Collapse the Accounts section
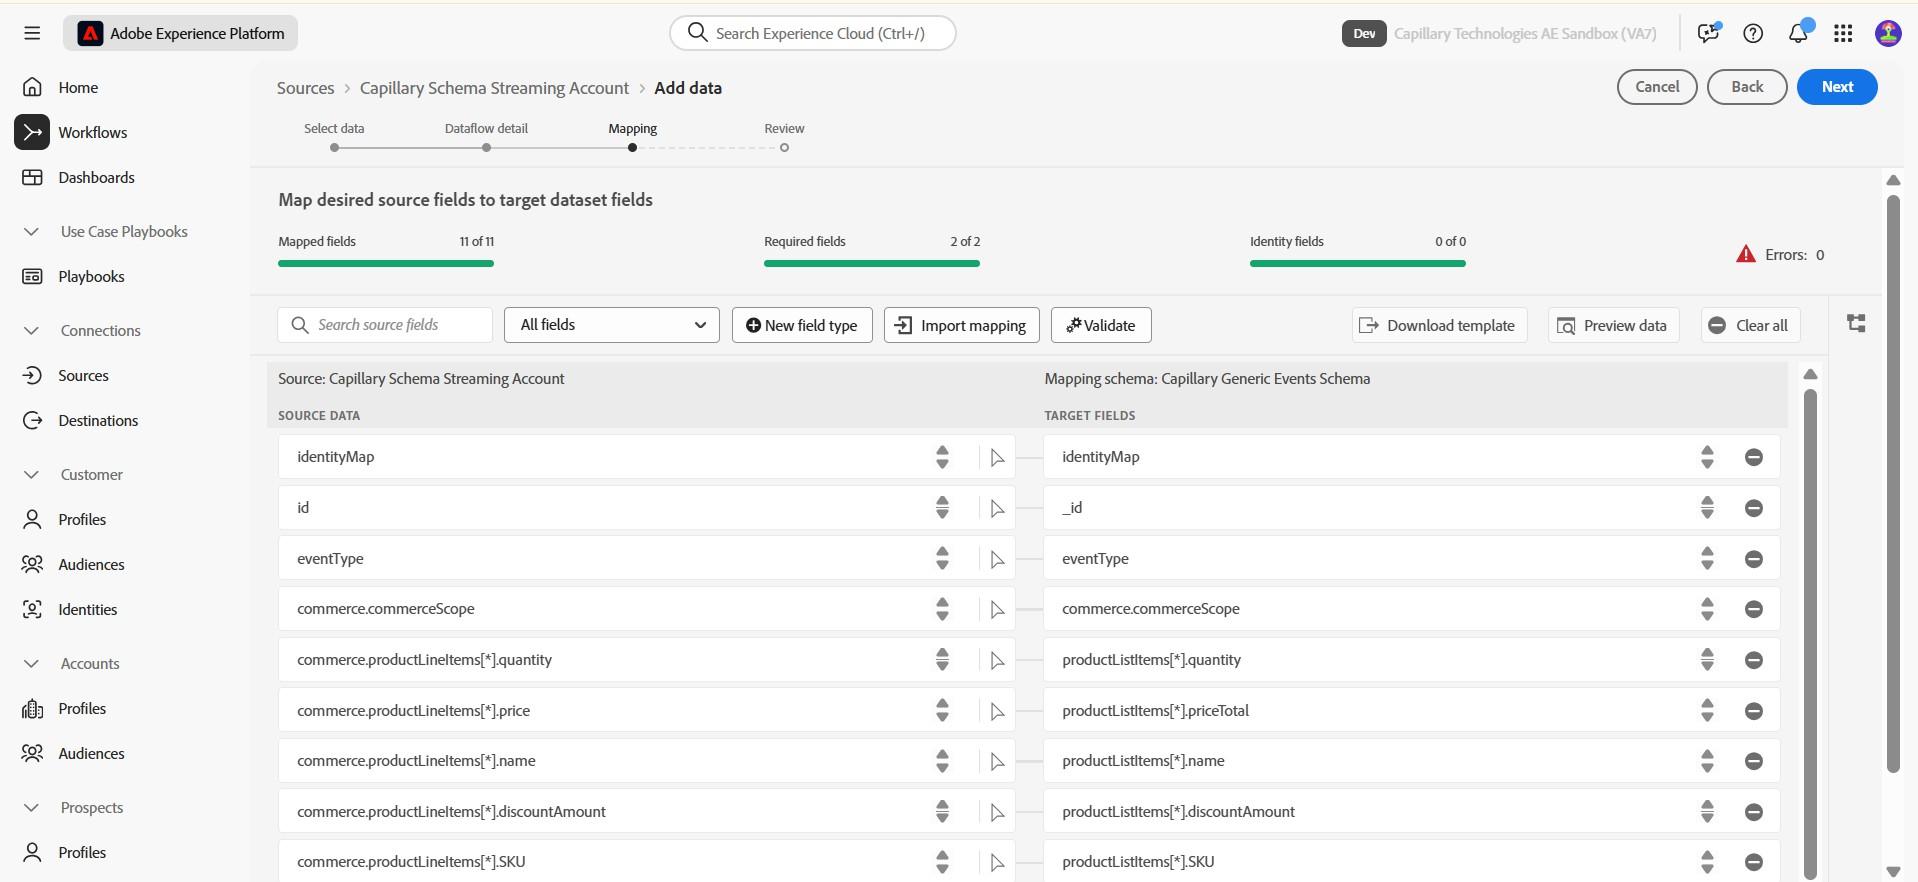This screenshot has height=882, width=1918. point(31,663)
